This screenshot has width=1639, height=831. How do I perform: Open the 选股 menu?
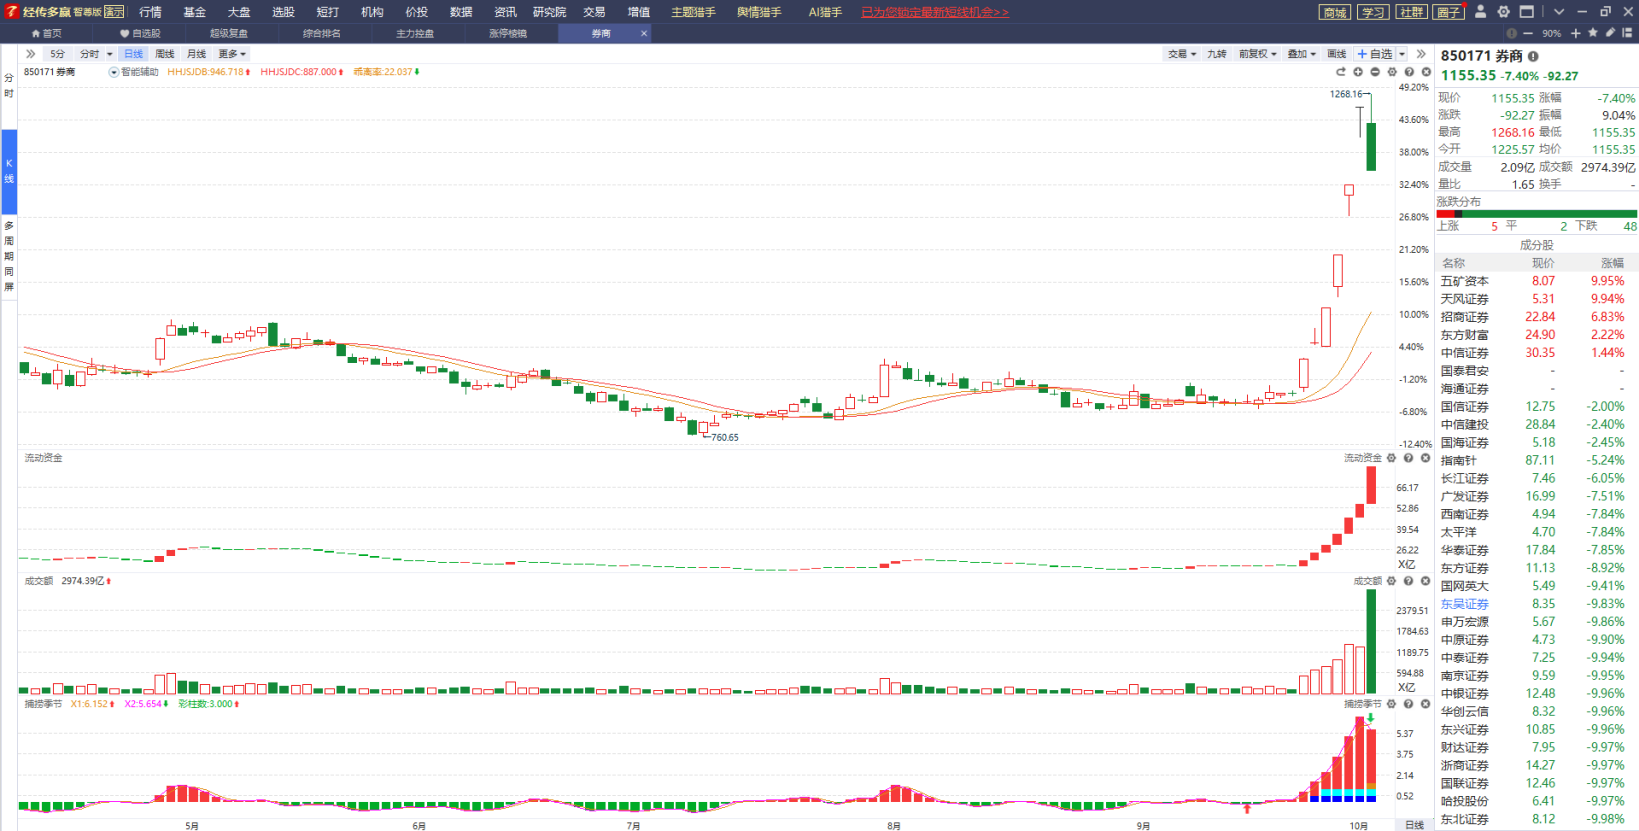[284, 12]
